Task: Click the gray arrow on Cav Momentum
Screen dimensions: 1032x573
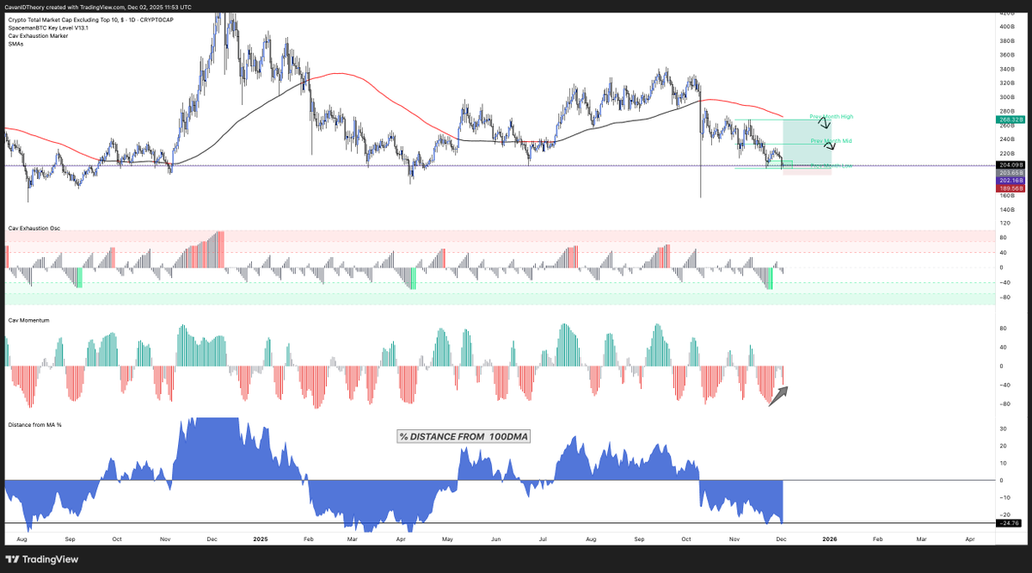Action: pos(777,396)
